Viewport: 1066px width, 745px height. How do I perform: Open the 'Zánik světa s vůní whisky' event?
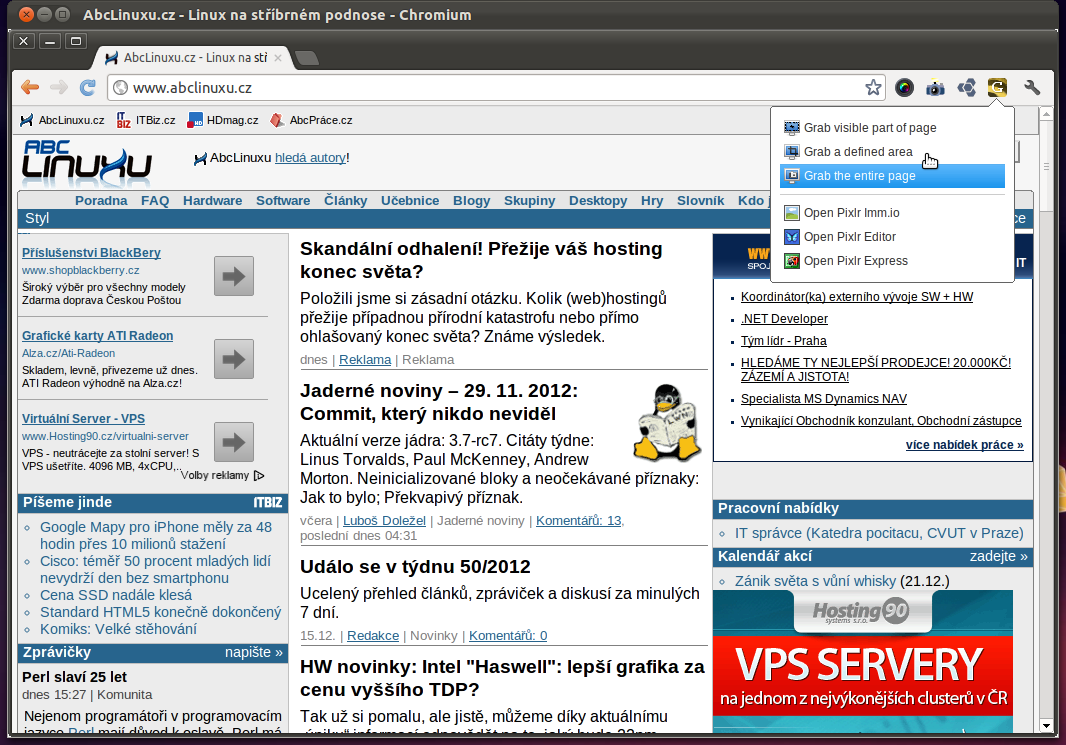pyautogui.click(x=815, y=581)
